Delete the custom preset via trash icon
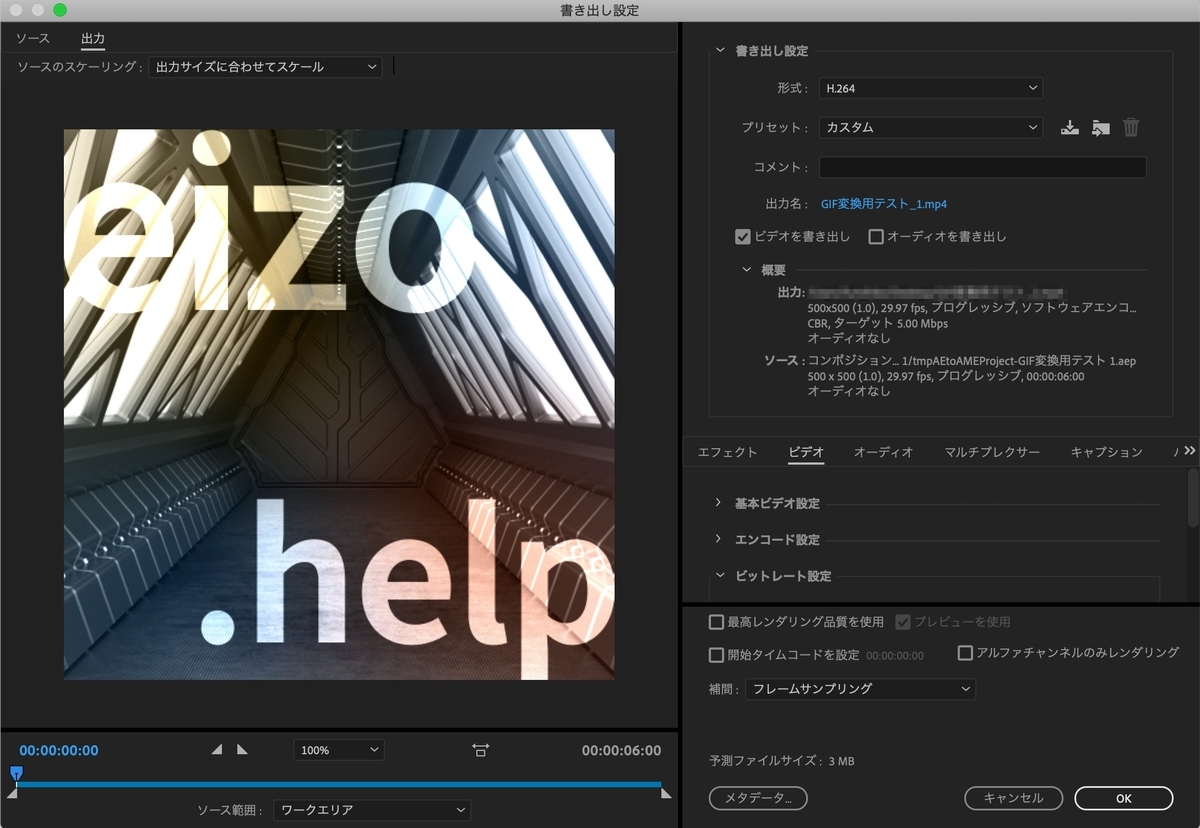 1131,127
